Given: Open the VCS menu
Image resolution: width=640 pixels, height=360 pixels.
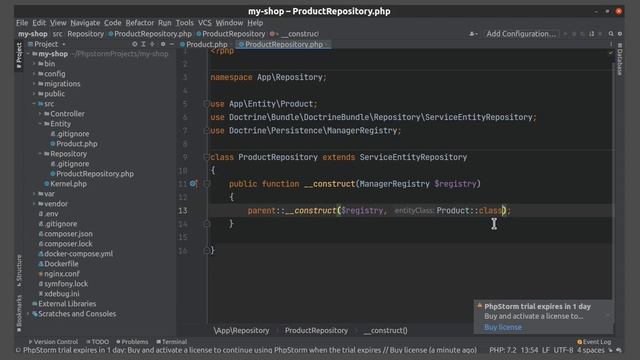Looking at the screenshot, I should pyautogui.click(x=204, y=23).
